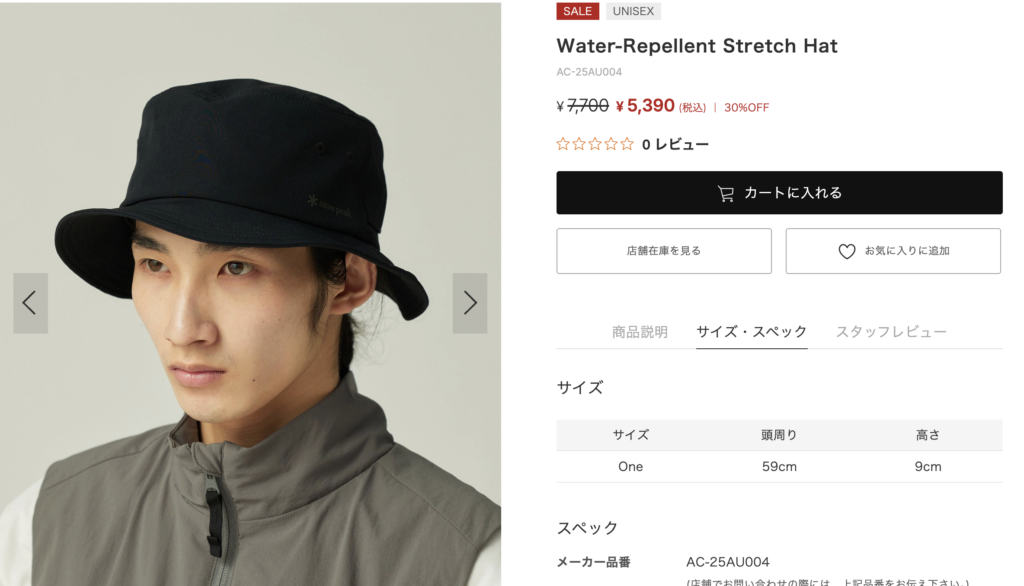The image size is (1024, 586).
Task: Click the red SALE badge
Action: tap(578, 11)
